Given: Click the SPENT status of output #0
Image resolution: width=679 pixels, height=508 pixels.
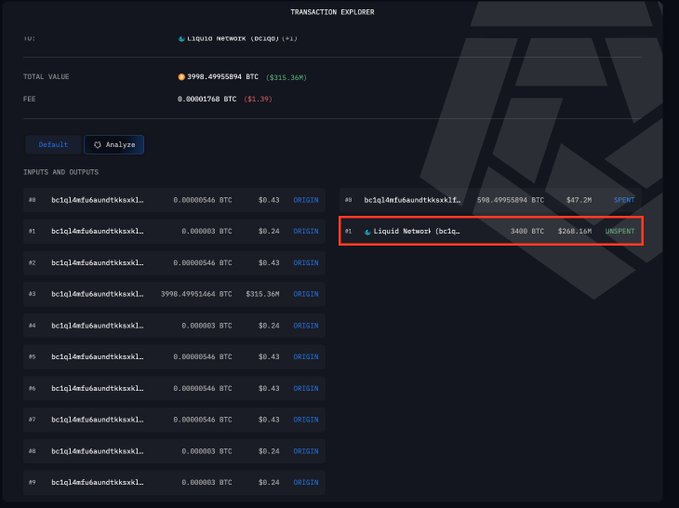Looking at the screenshot, I should (624, 200).
